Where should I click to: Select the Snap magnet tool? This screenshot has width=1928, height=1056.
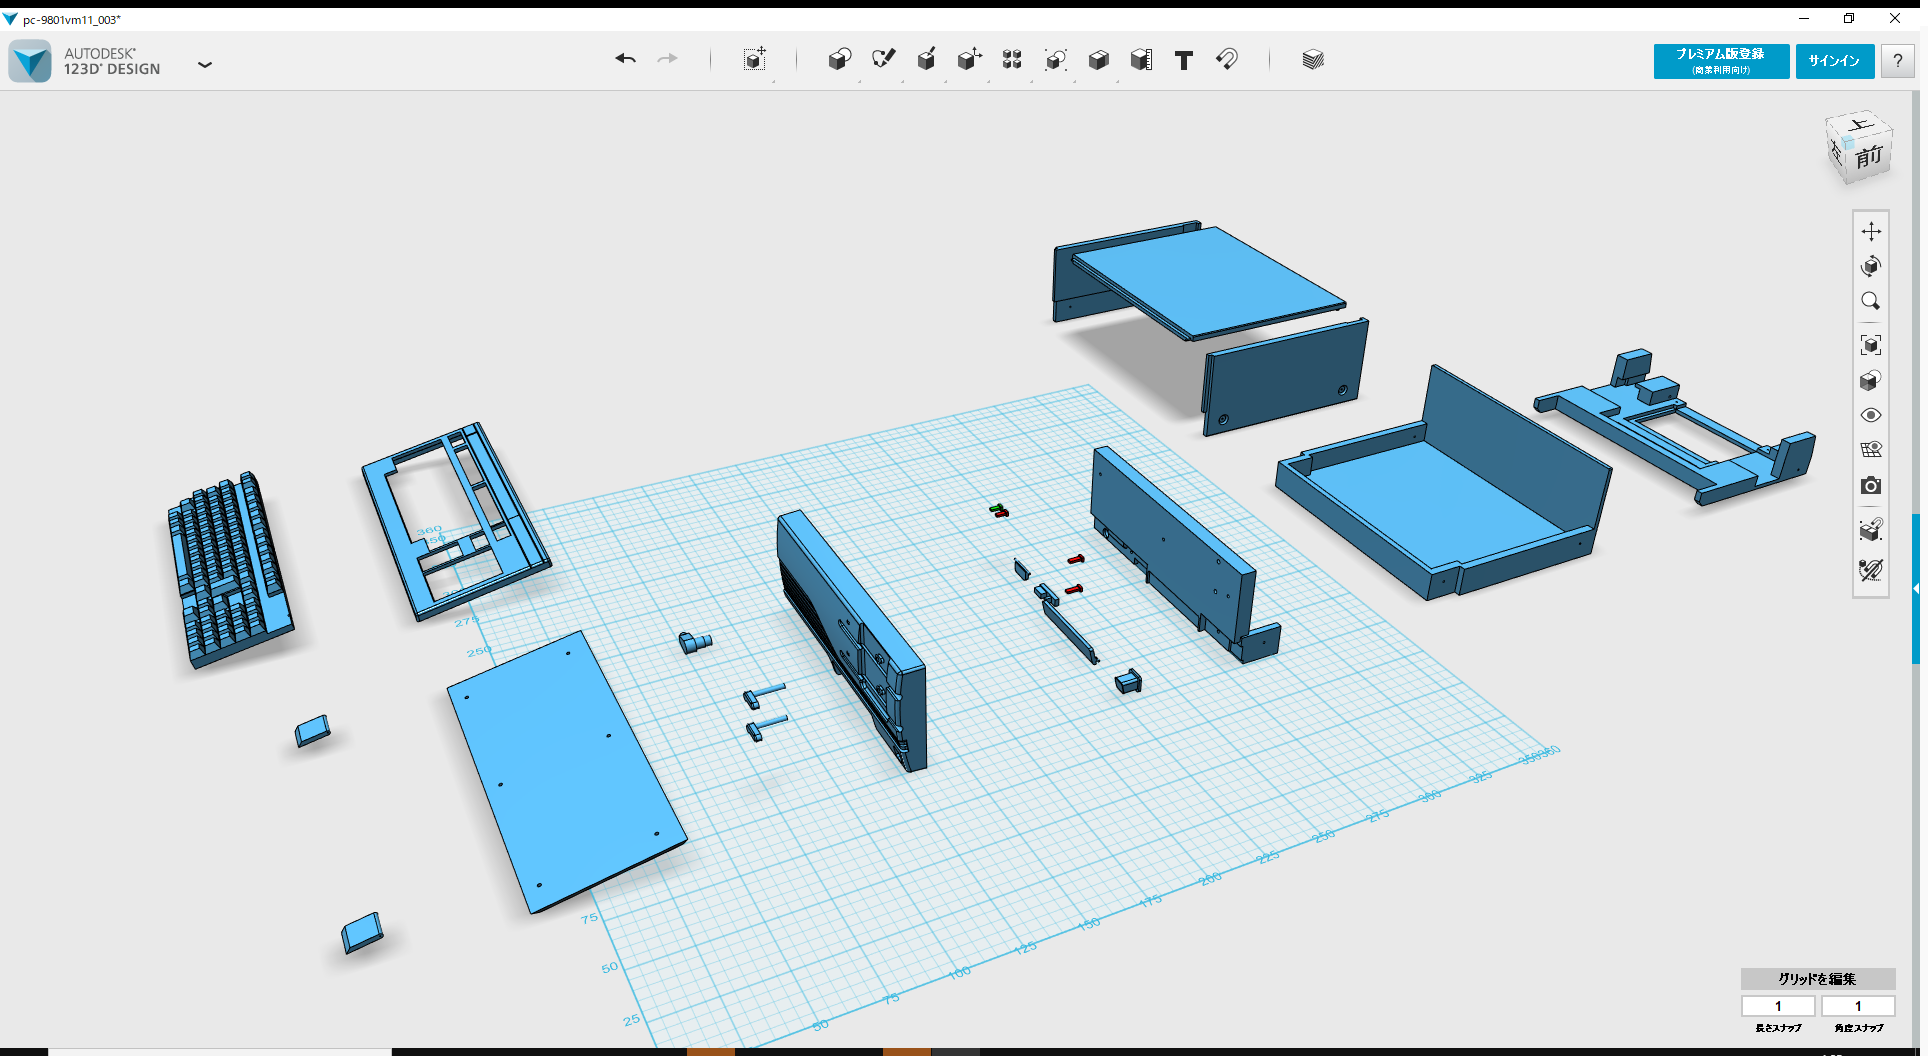1227,60
